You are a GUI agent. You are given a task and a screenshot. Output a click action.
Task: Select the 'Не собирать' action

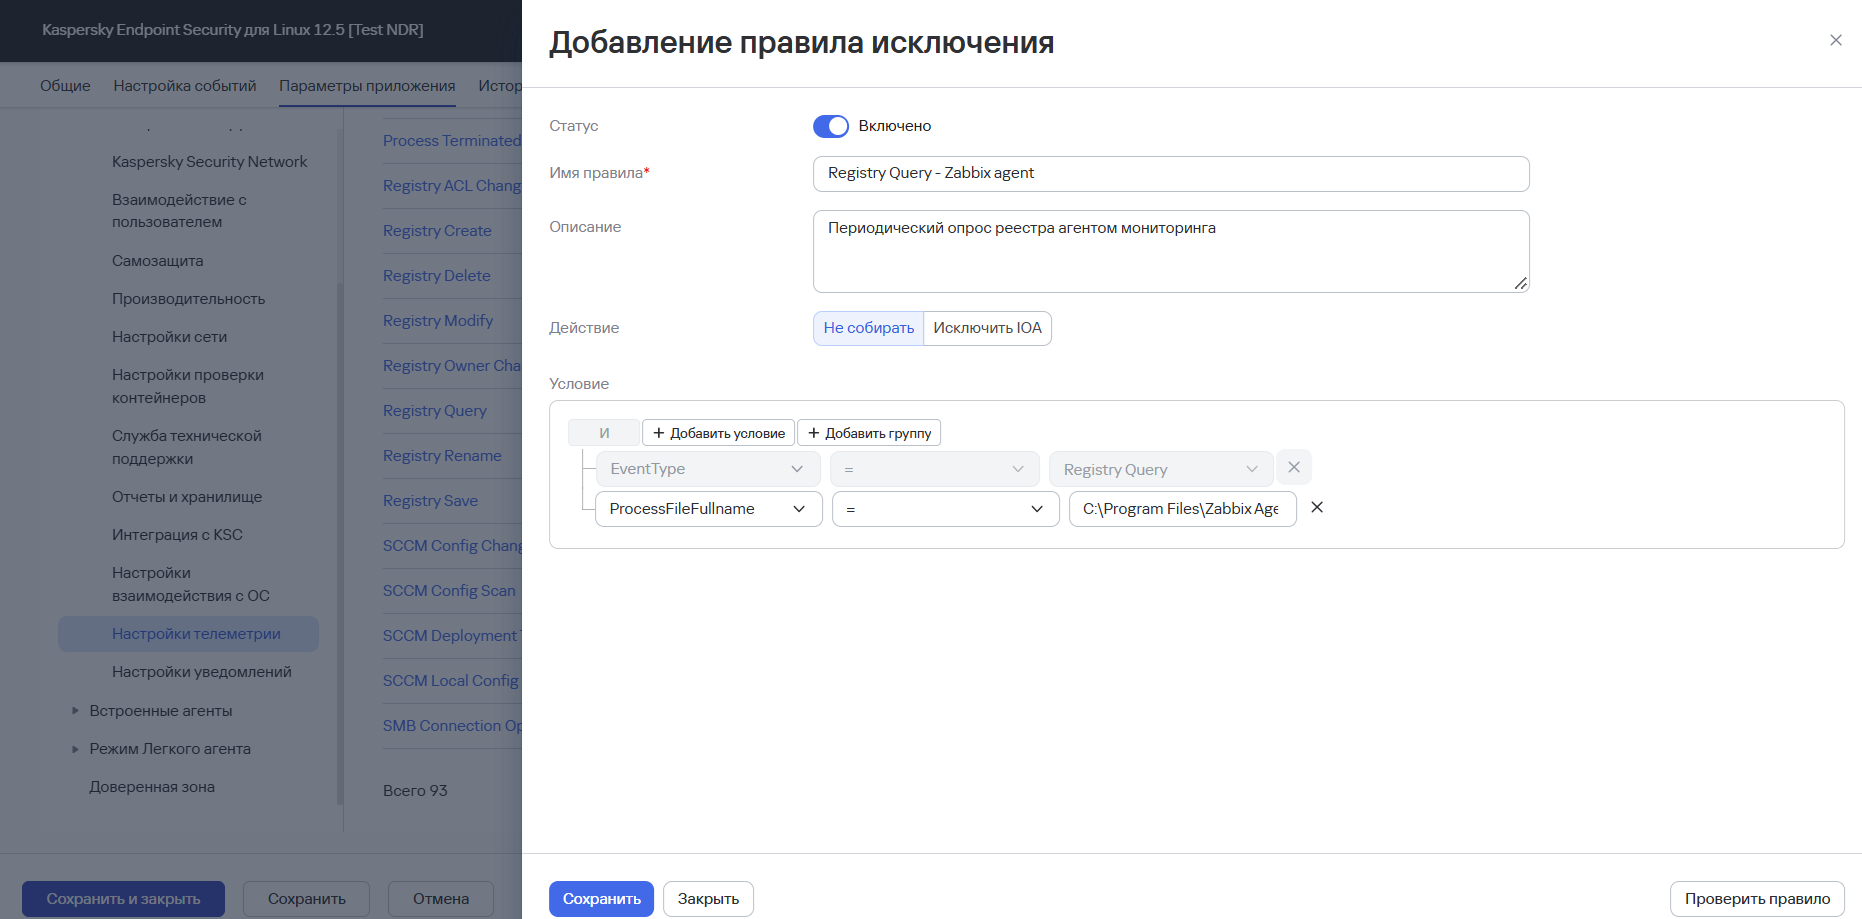point(868,328)
